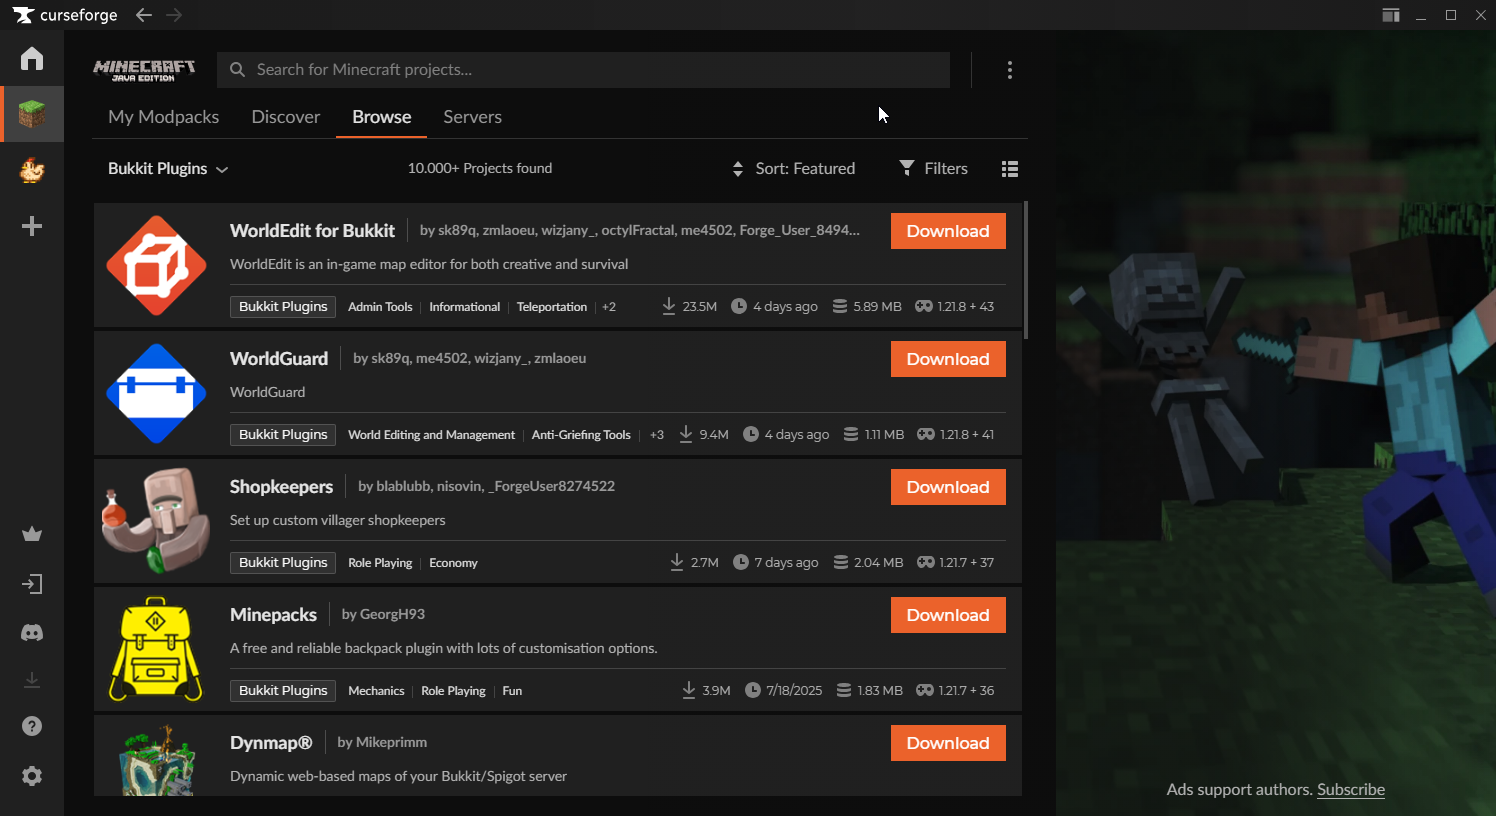Click Shopkeepers' Role Playing tag
Screen dimensions: 1496x816
(380, 563)
